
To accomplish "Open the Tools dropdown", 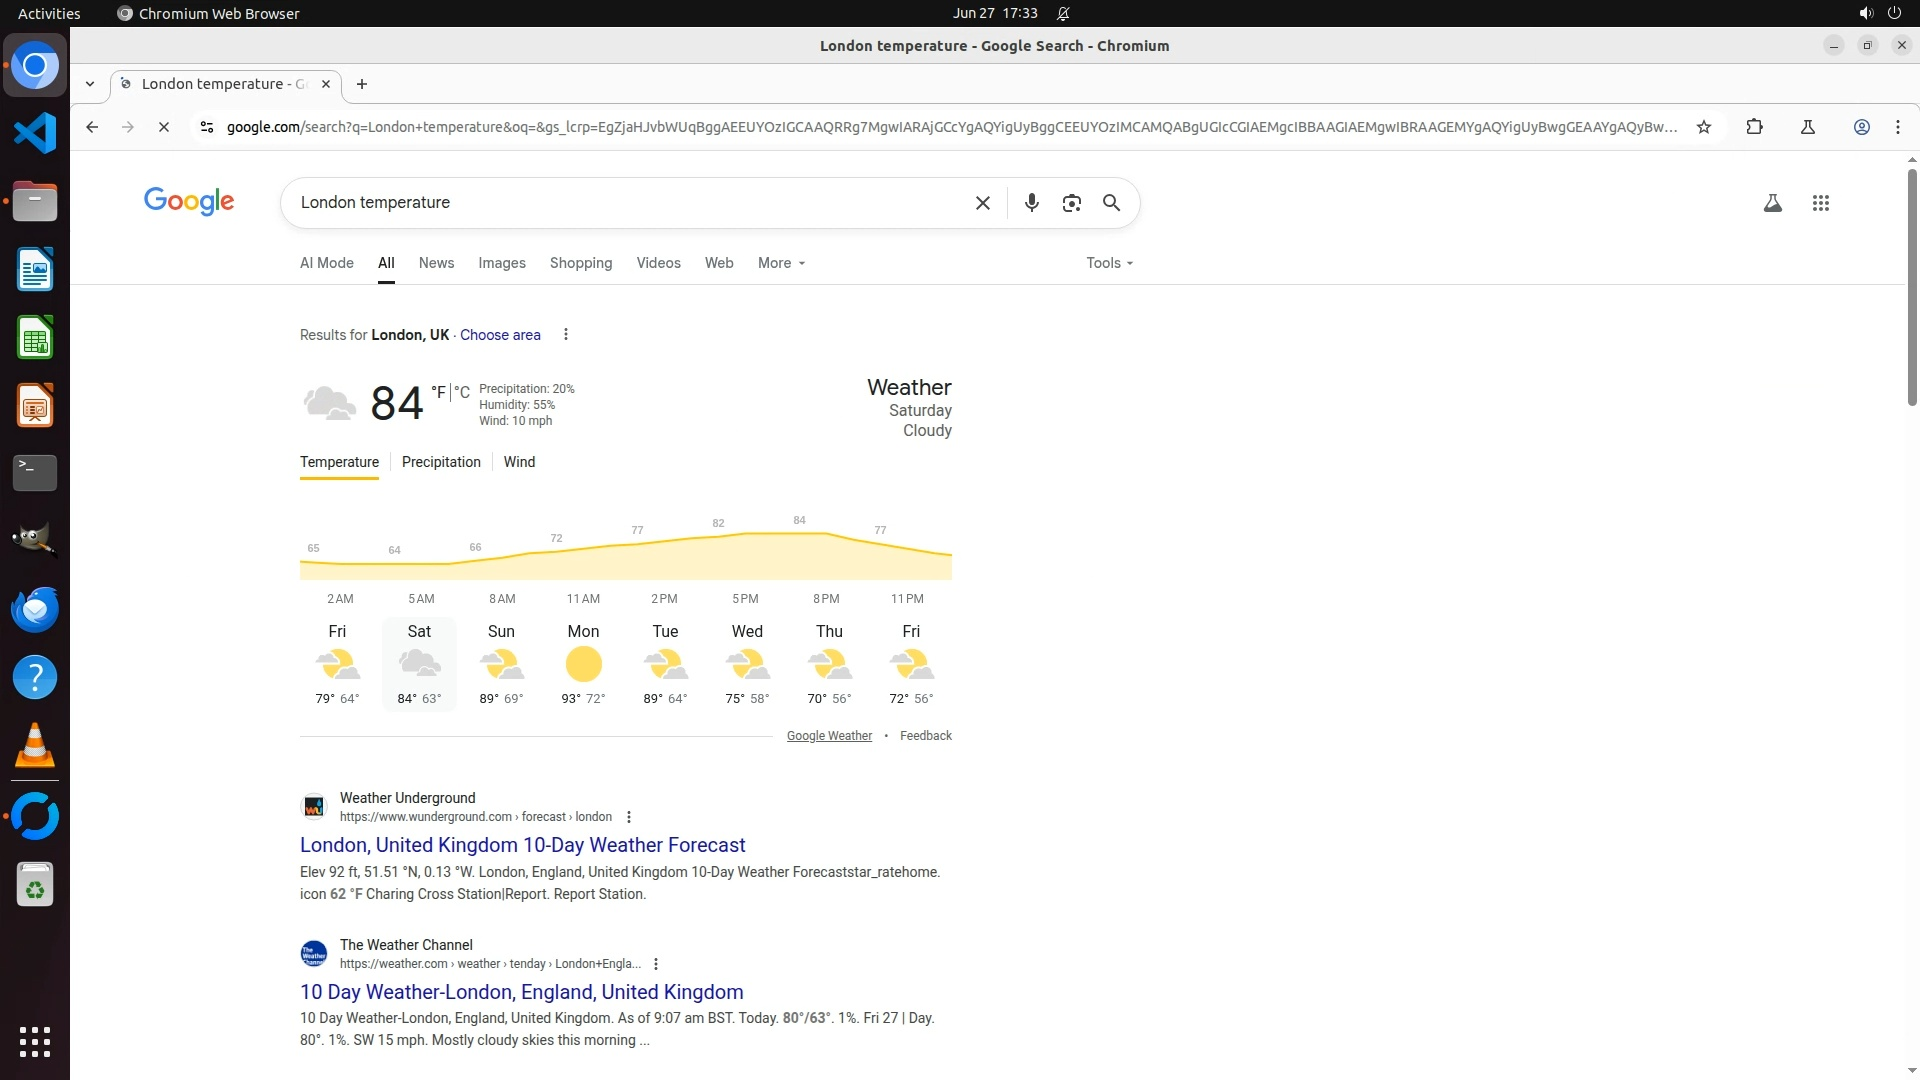I will pos(1109,263).
